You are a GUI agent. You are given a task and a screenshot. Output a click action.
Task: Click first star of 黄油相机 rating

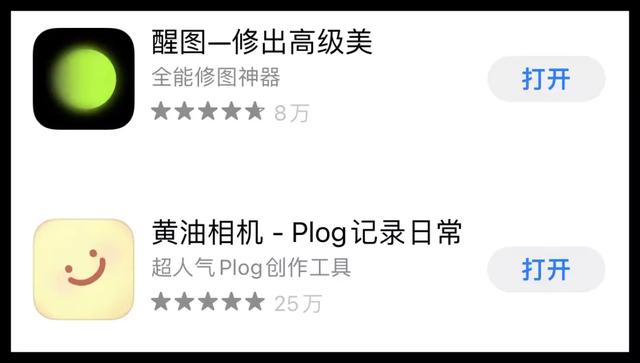click(x=161, y=302)
